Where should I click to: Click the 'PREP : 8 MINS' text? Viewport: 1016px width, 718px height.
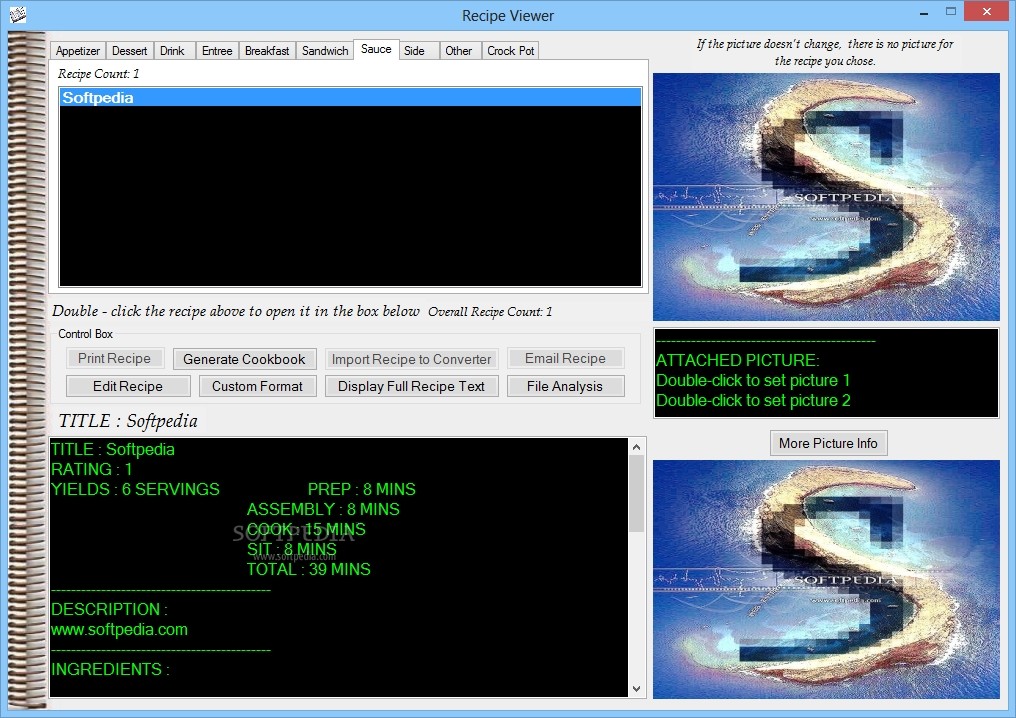coord(362,489)
